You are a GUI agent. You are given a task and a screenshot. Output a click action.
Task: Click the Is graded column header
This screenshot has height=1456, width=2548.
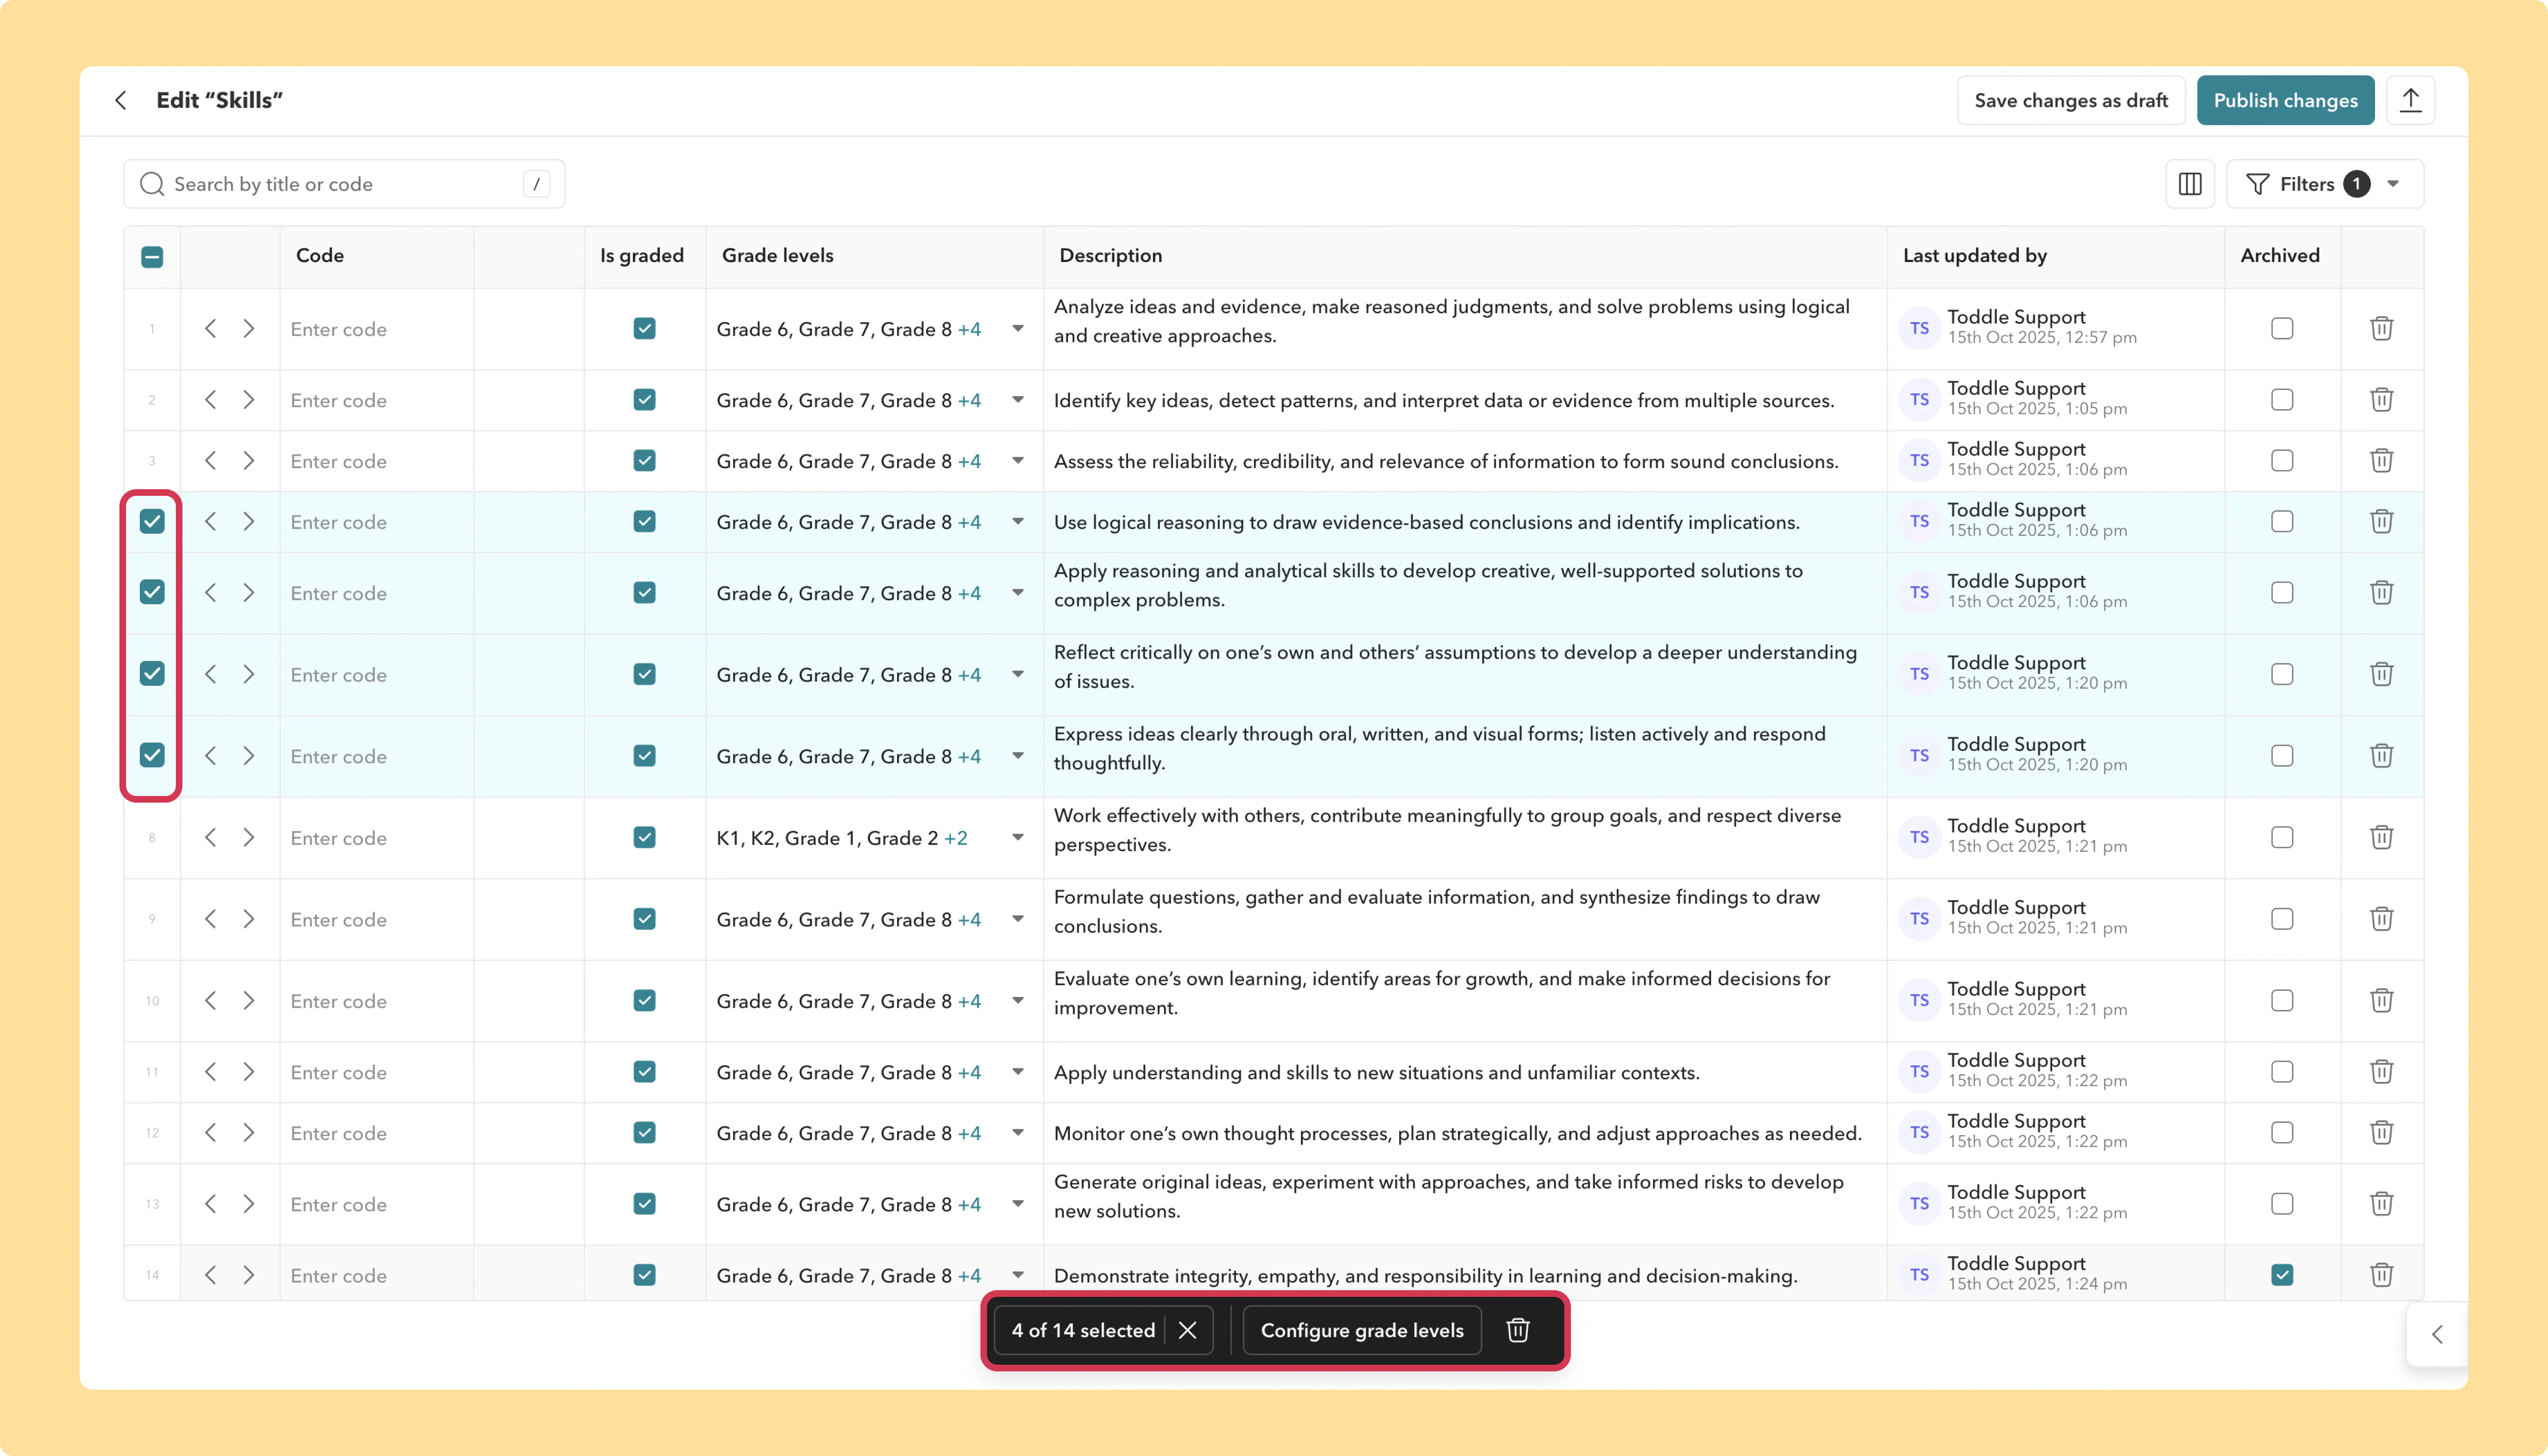tap(642, 256)
